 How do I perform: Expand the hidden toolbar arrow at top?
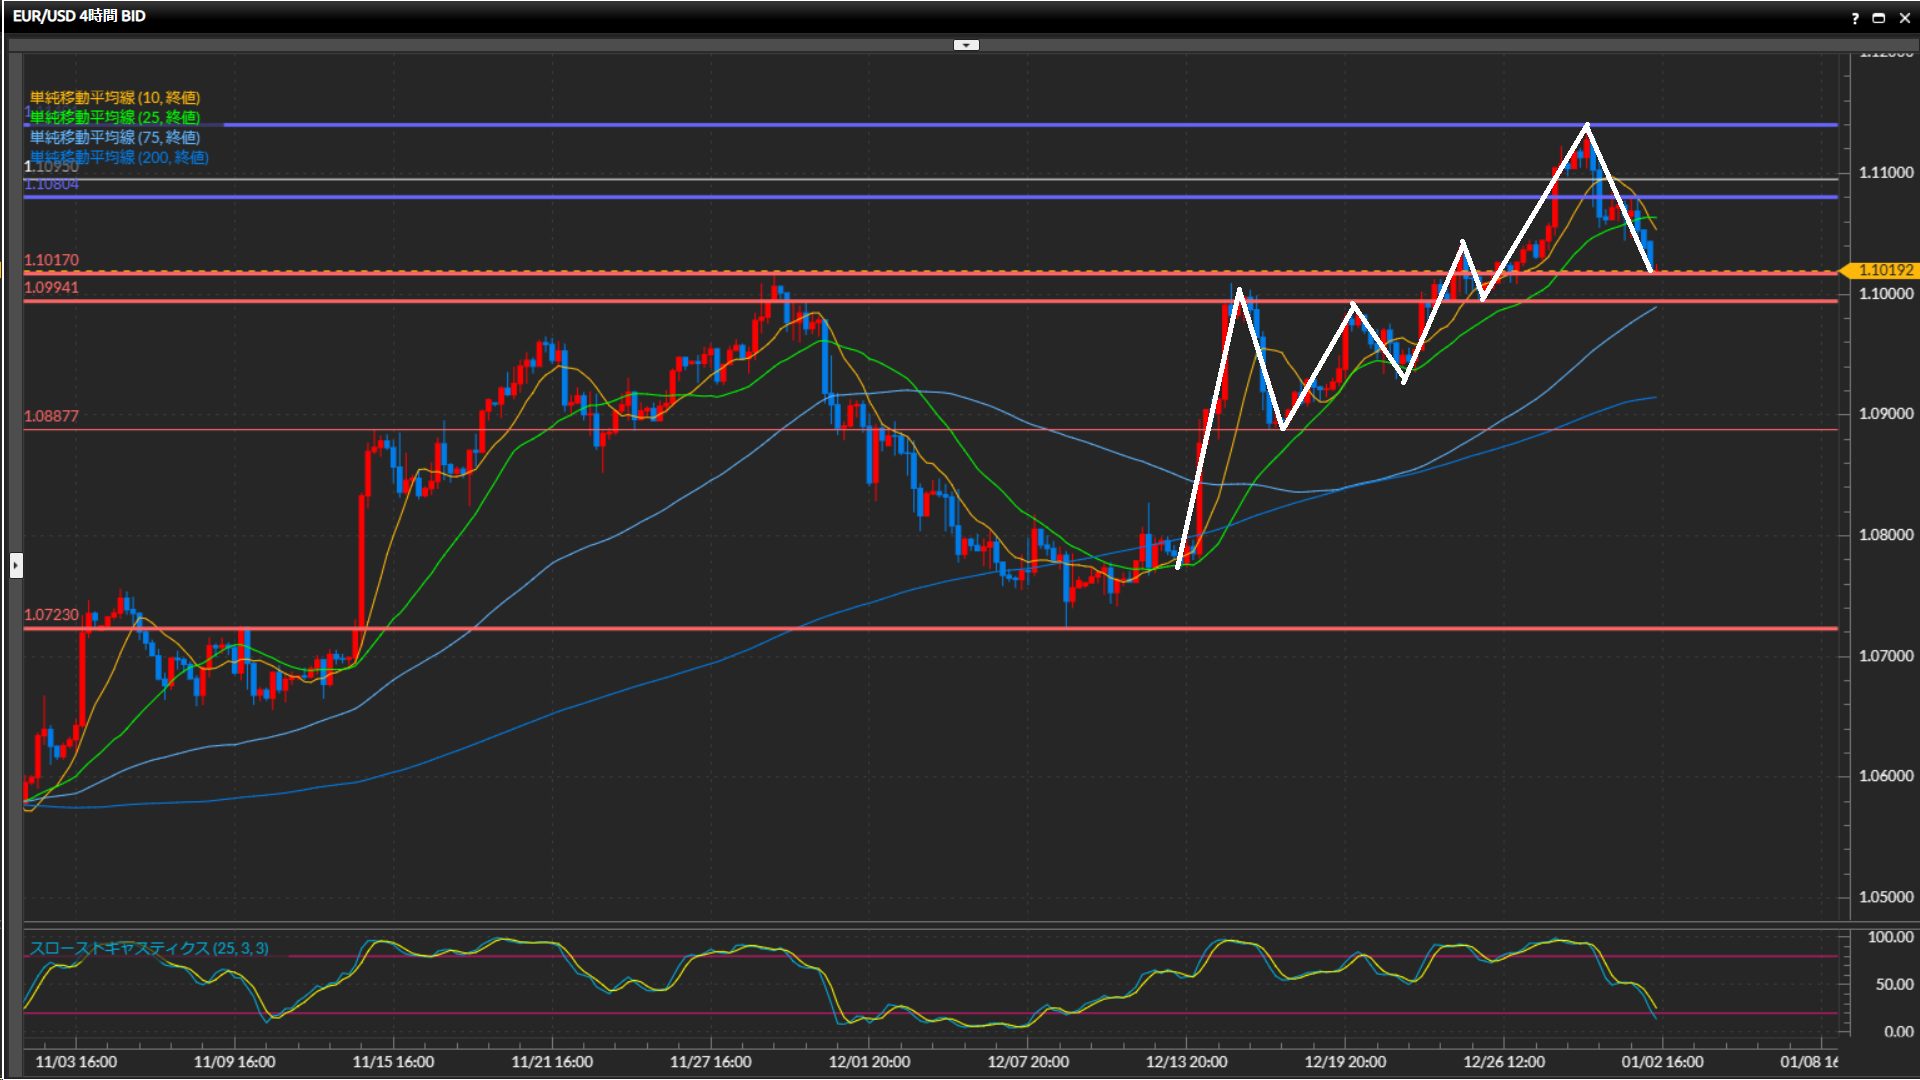point(966,45)
